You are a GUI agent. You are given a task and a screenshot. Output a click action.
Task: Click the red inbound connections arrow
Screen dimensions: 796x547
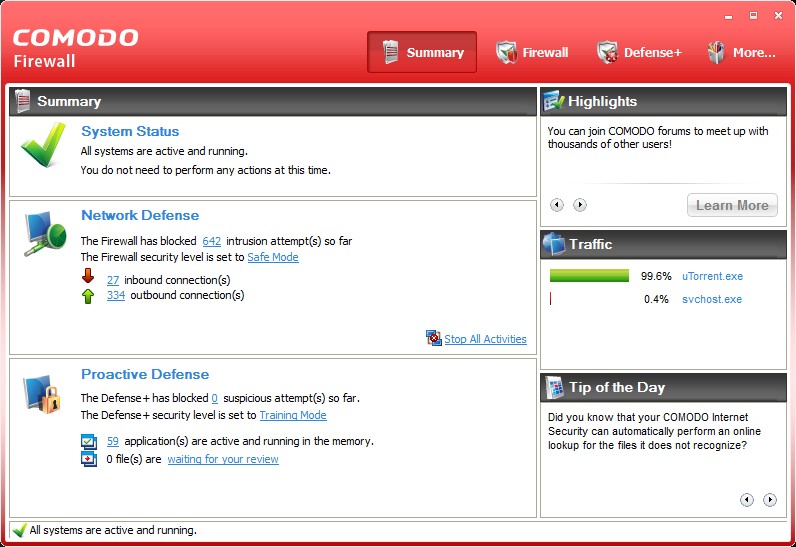point(88,276)
